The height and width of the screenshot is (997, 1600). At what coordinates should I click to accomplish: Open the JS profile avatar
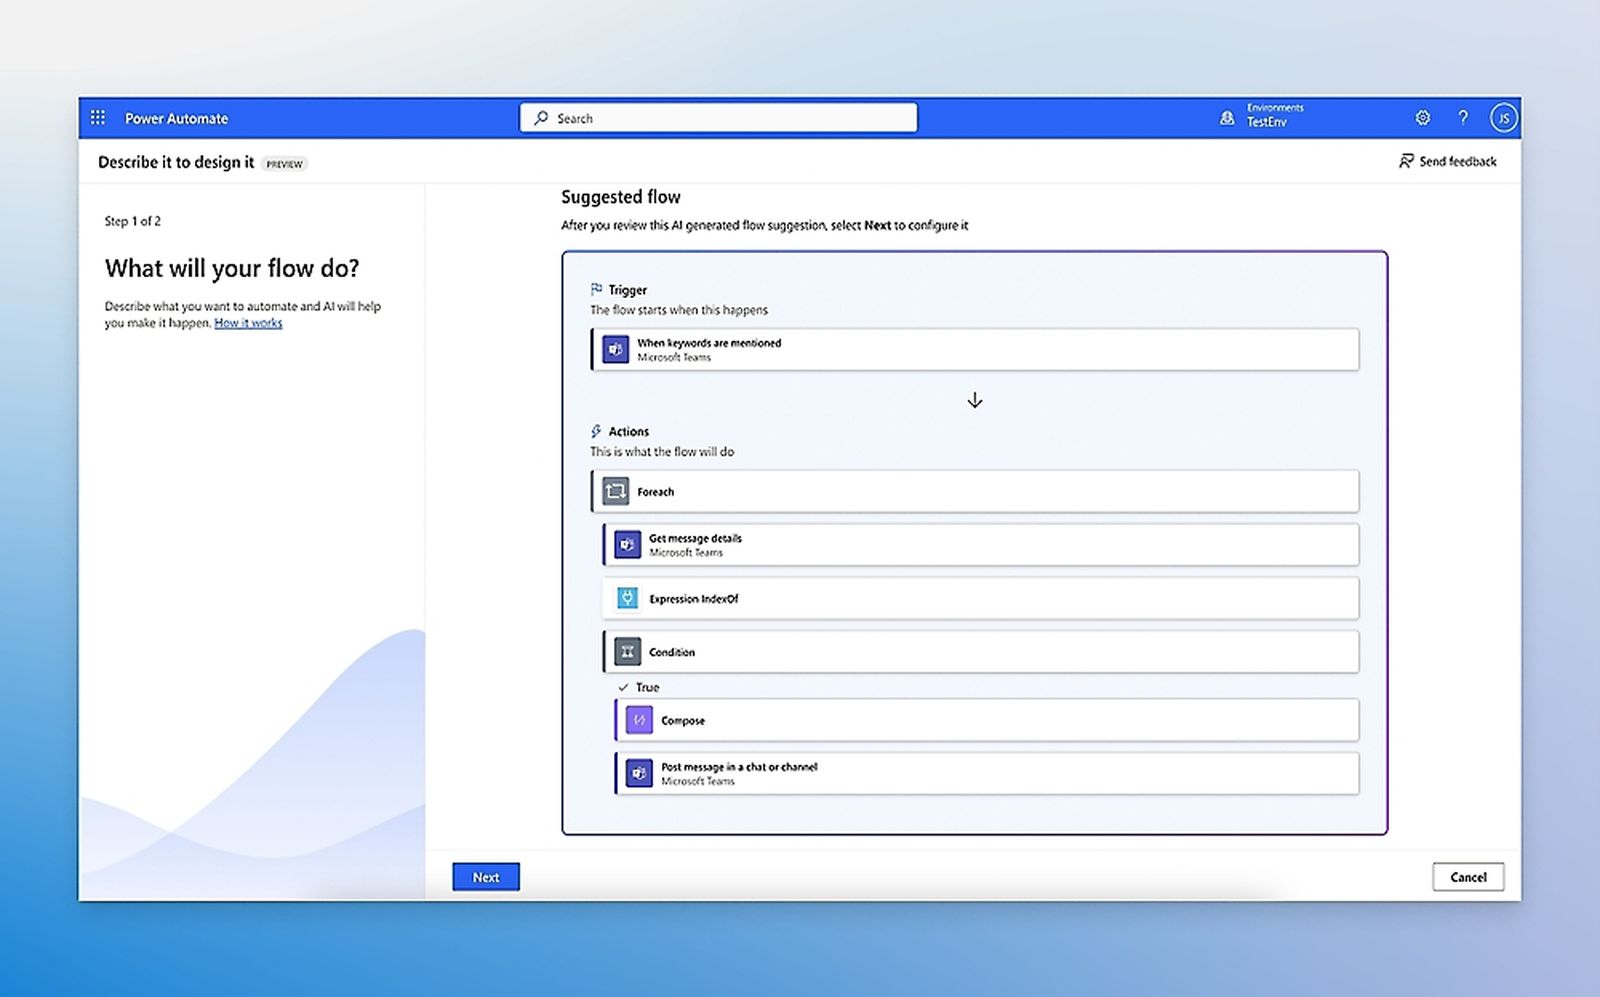[x=1504, y=117]
